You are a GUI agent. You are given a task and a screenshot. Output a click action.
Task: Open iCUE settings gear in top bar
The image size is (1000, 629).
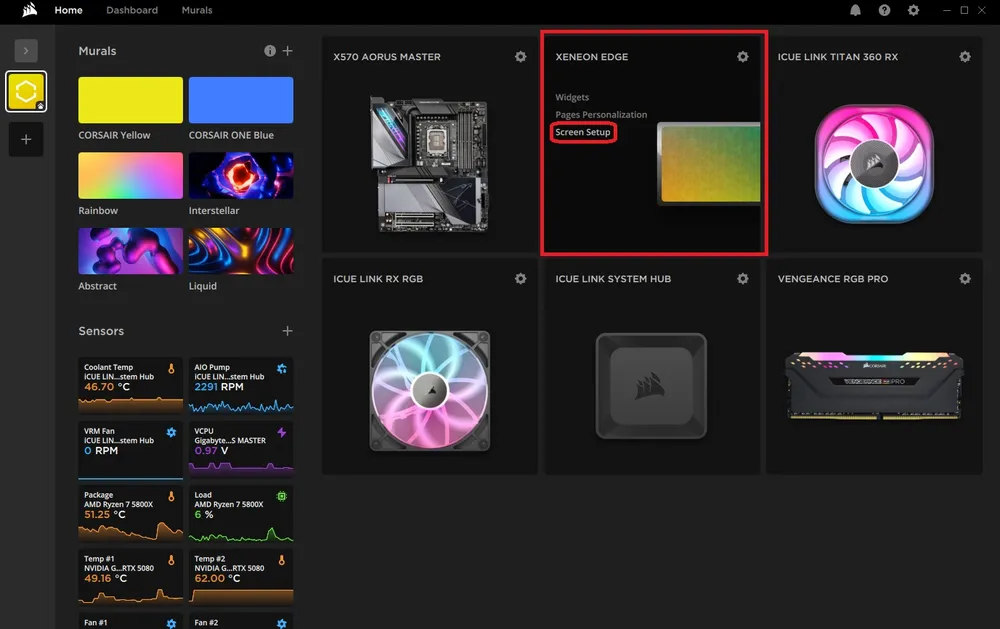pyautogui.click(x=913, y=10)
